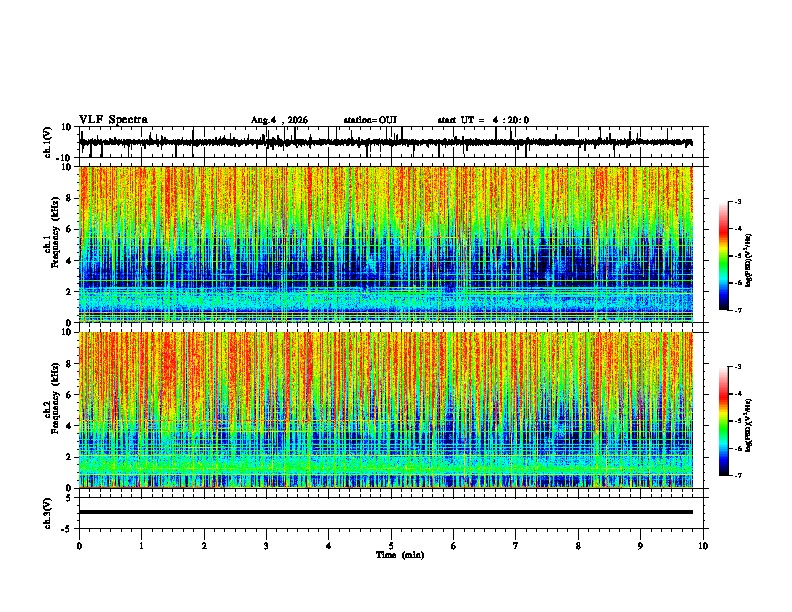Click time-axis tick label '1'
The height and width of the screenshot is (612, 792).
pos(141,546)
